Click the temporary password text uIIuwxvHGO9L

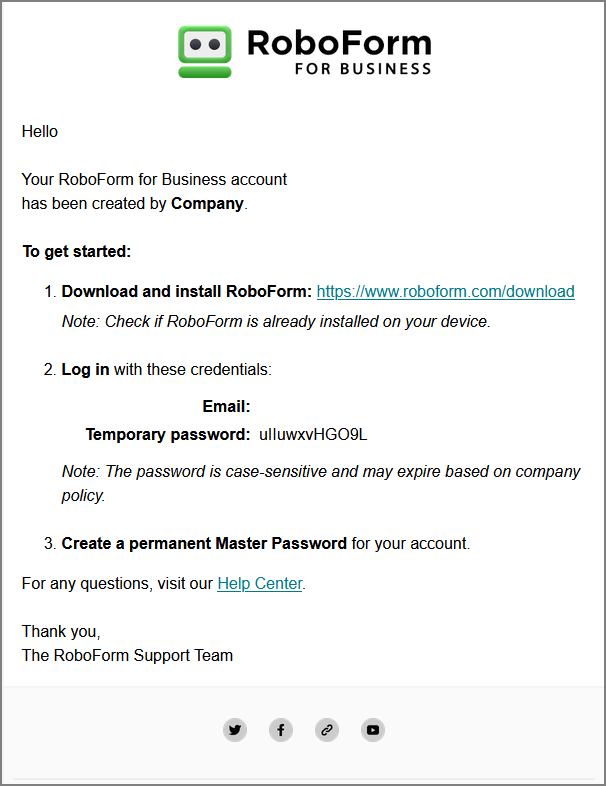pos(313,435)
